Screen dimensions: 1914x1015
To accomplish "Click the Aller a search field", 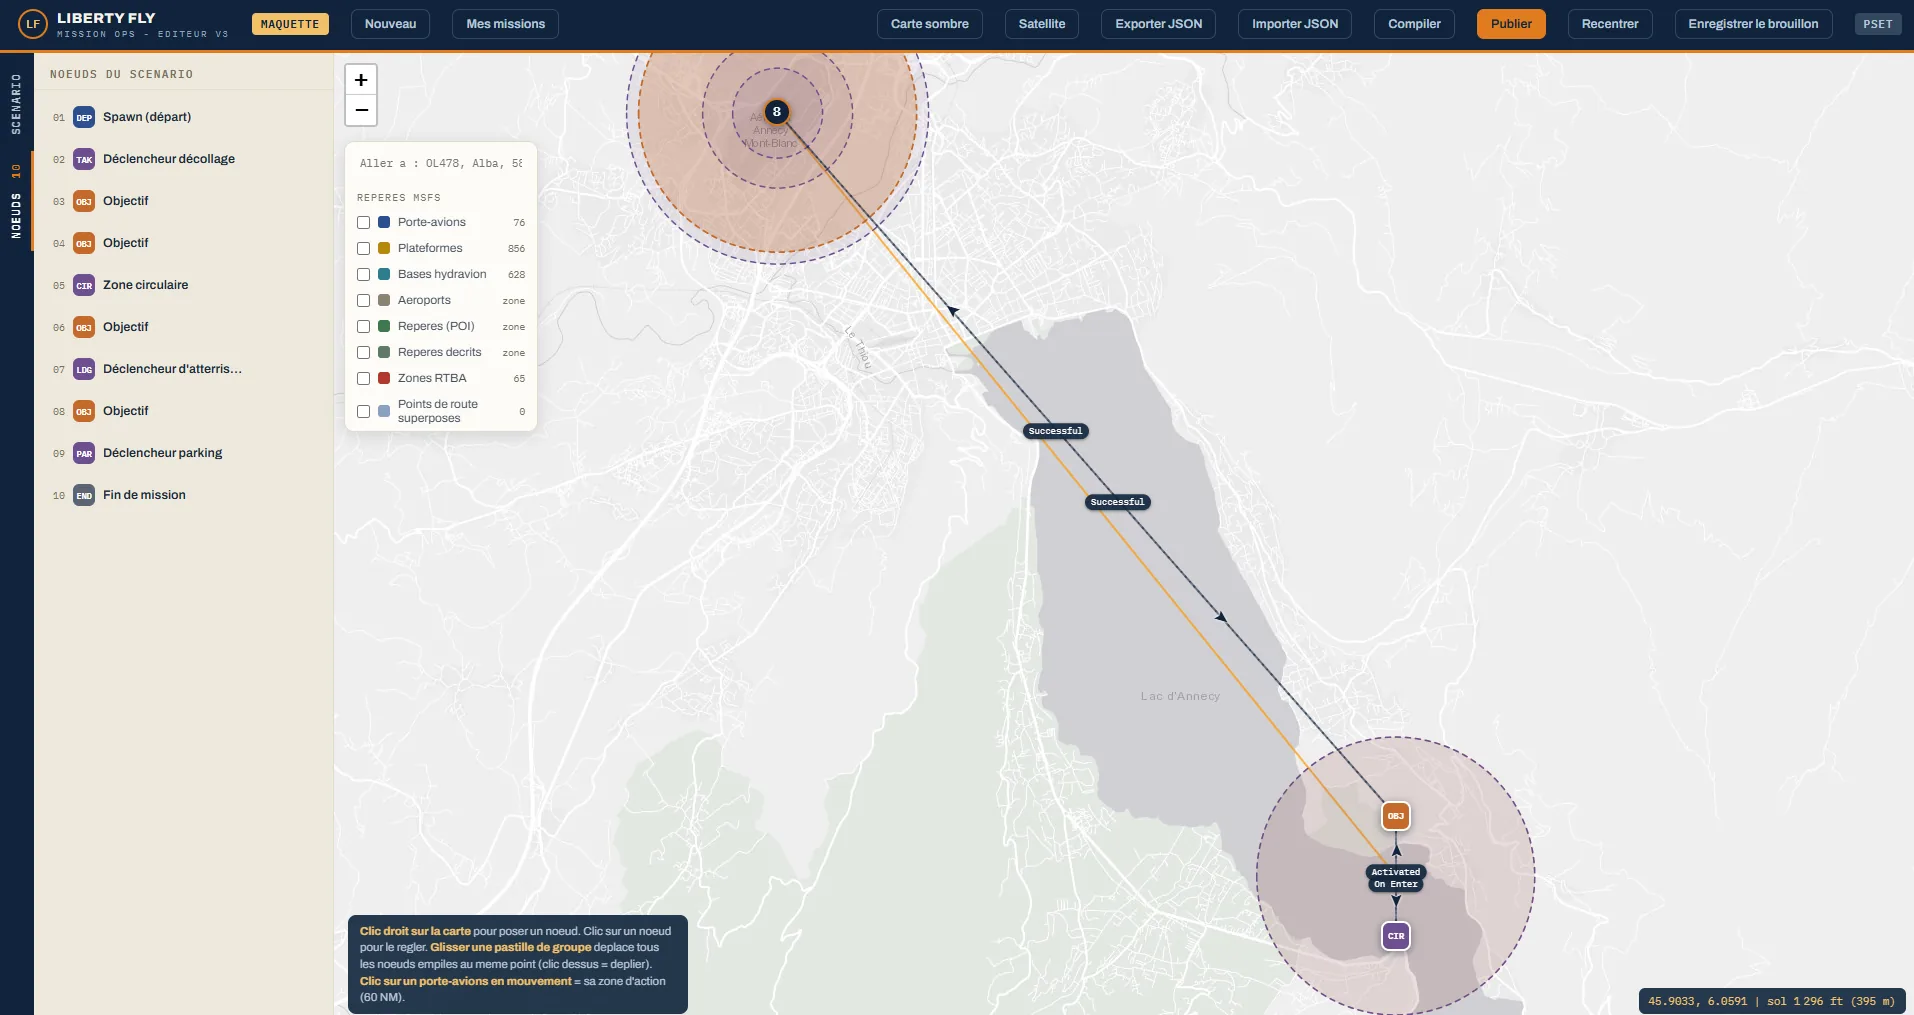I will point(441,163).
